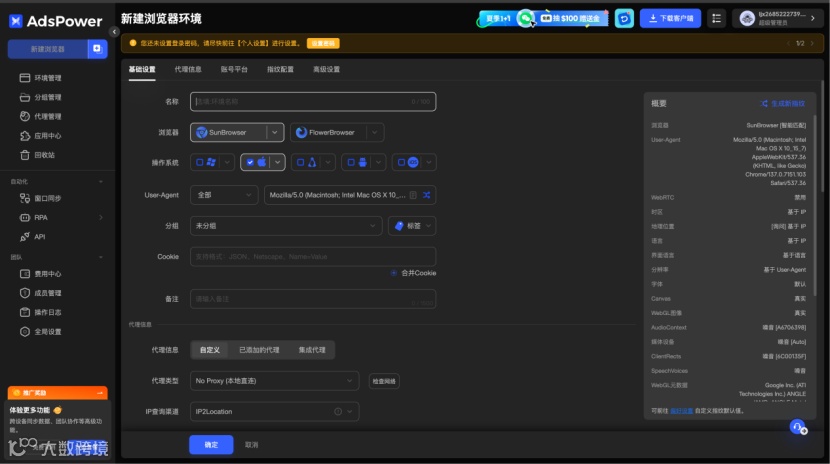The image size is (830, 464).
Task: Open the macOS version dropdown arrow
Action: pyautogui.click(x=277, y=162)
